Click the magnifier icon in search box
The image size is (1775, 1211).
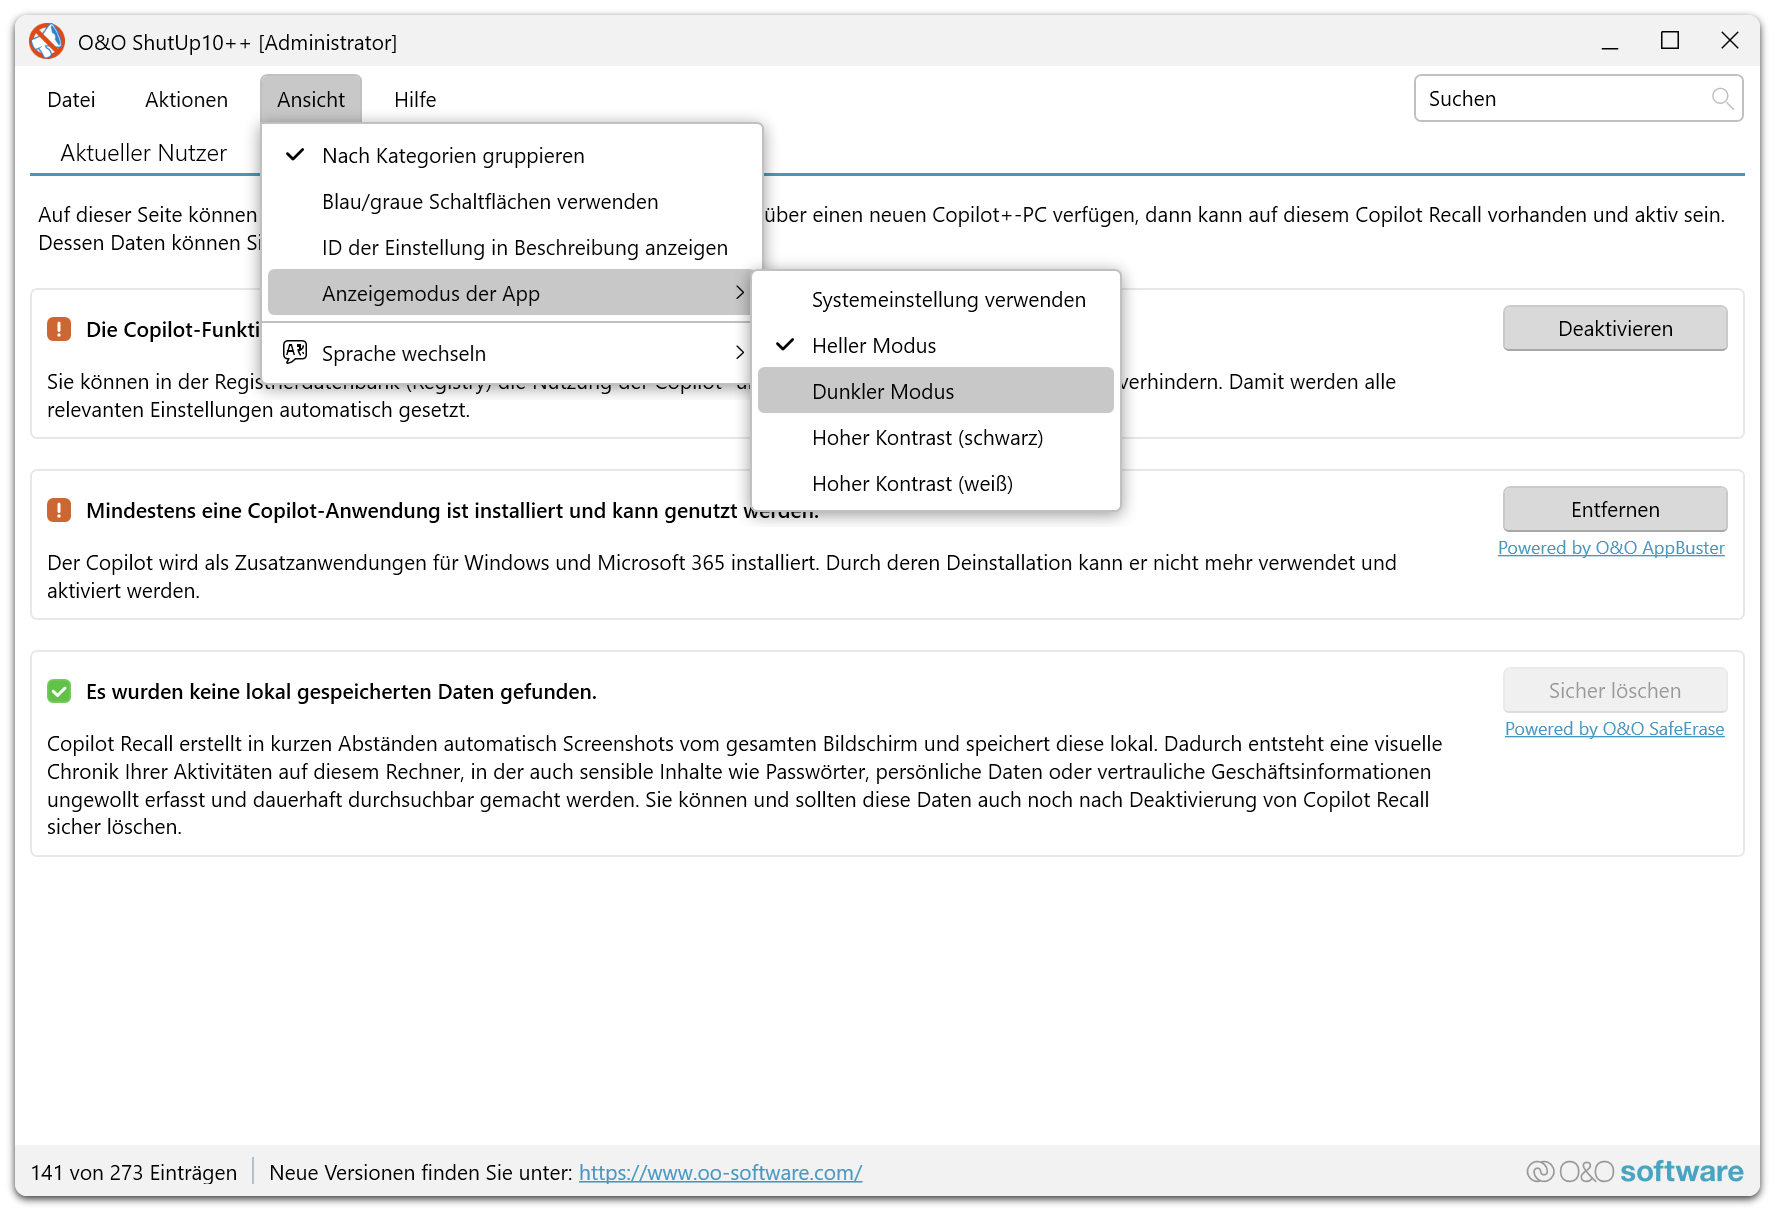(1721, 99)
